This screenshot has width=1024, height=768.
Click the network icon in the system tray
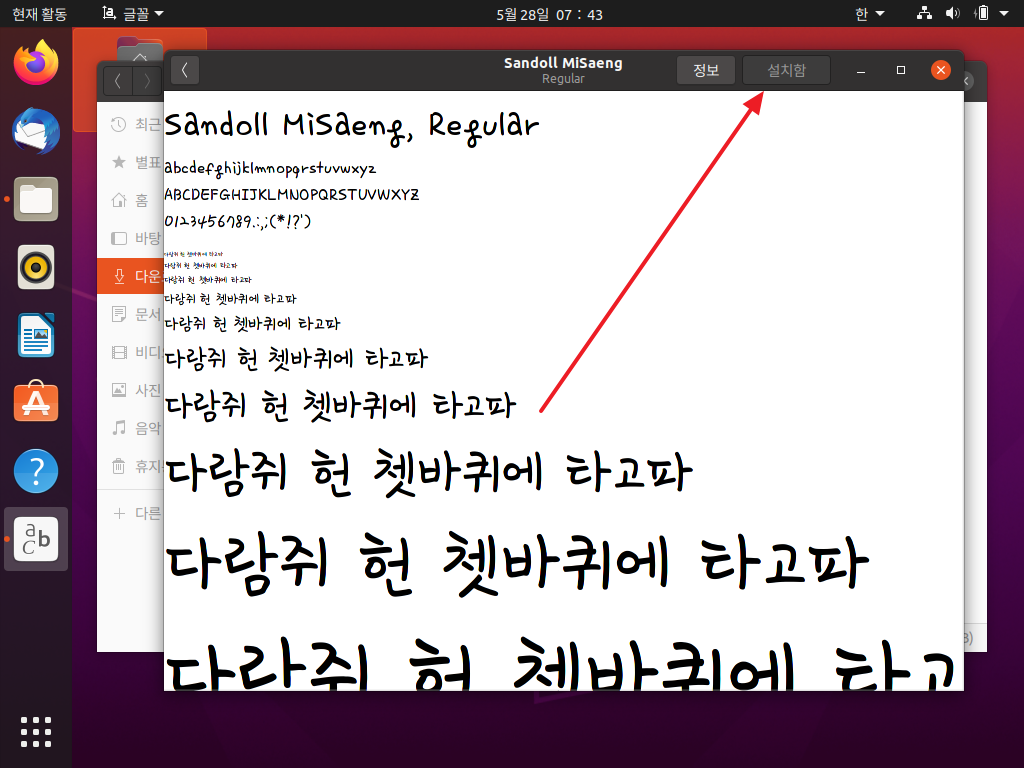pos(924,13)
